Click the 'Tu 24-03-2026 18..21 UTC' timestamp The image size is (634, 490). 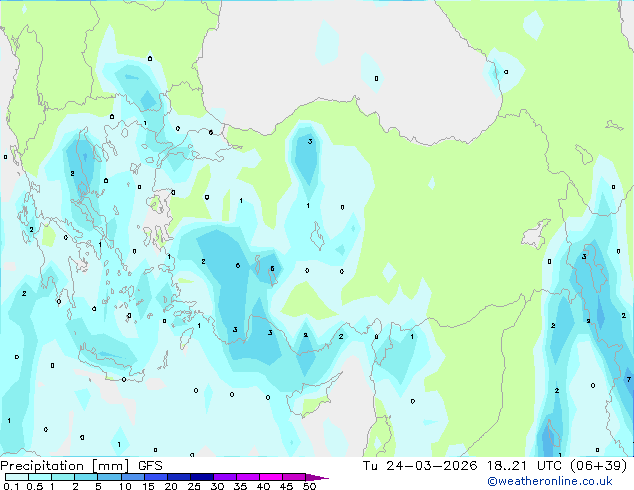(x=462, y=466)
